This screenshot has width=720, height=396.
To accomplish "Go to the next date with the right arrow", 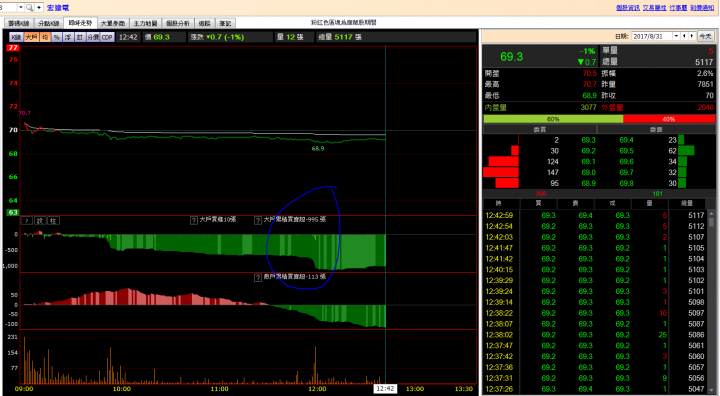I will [x=692, y=36].
